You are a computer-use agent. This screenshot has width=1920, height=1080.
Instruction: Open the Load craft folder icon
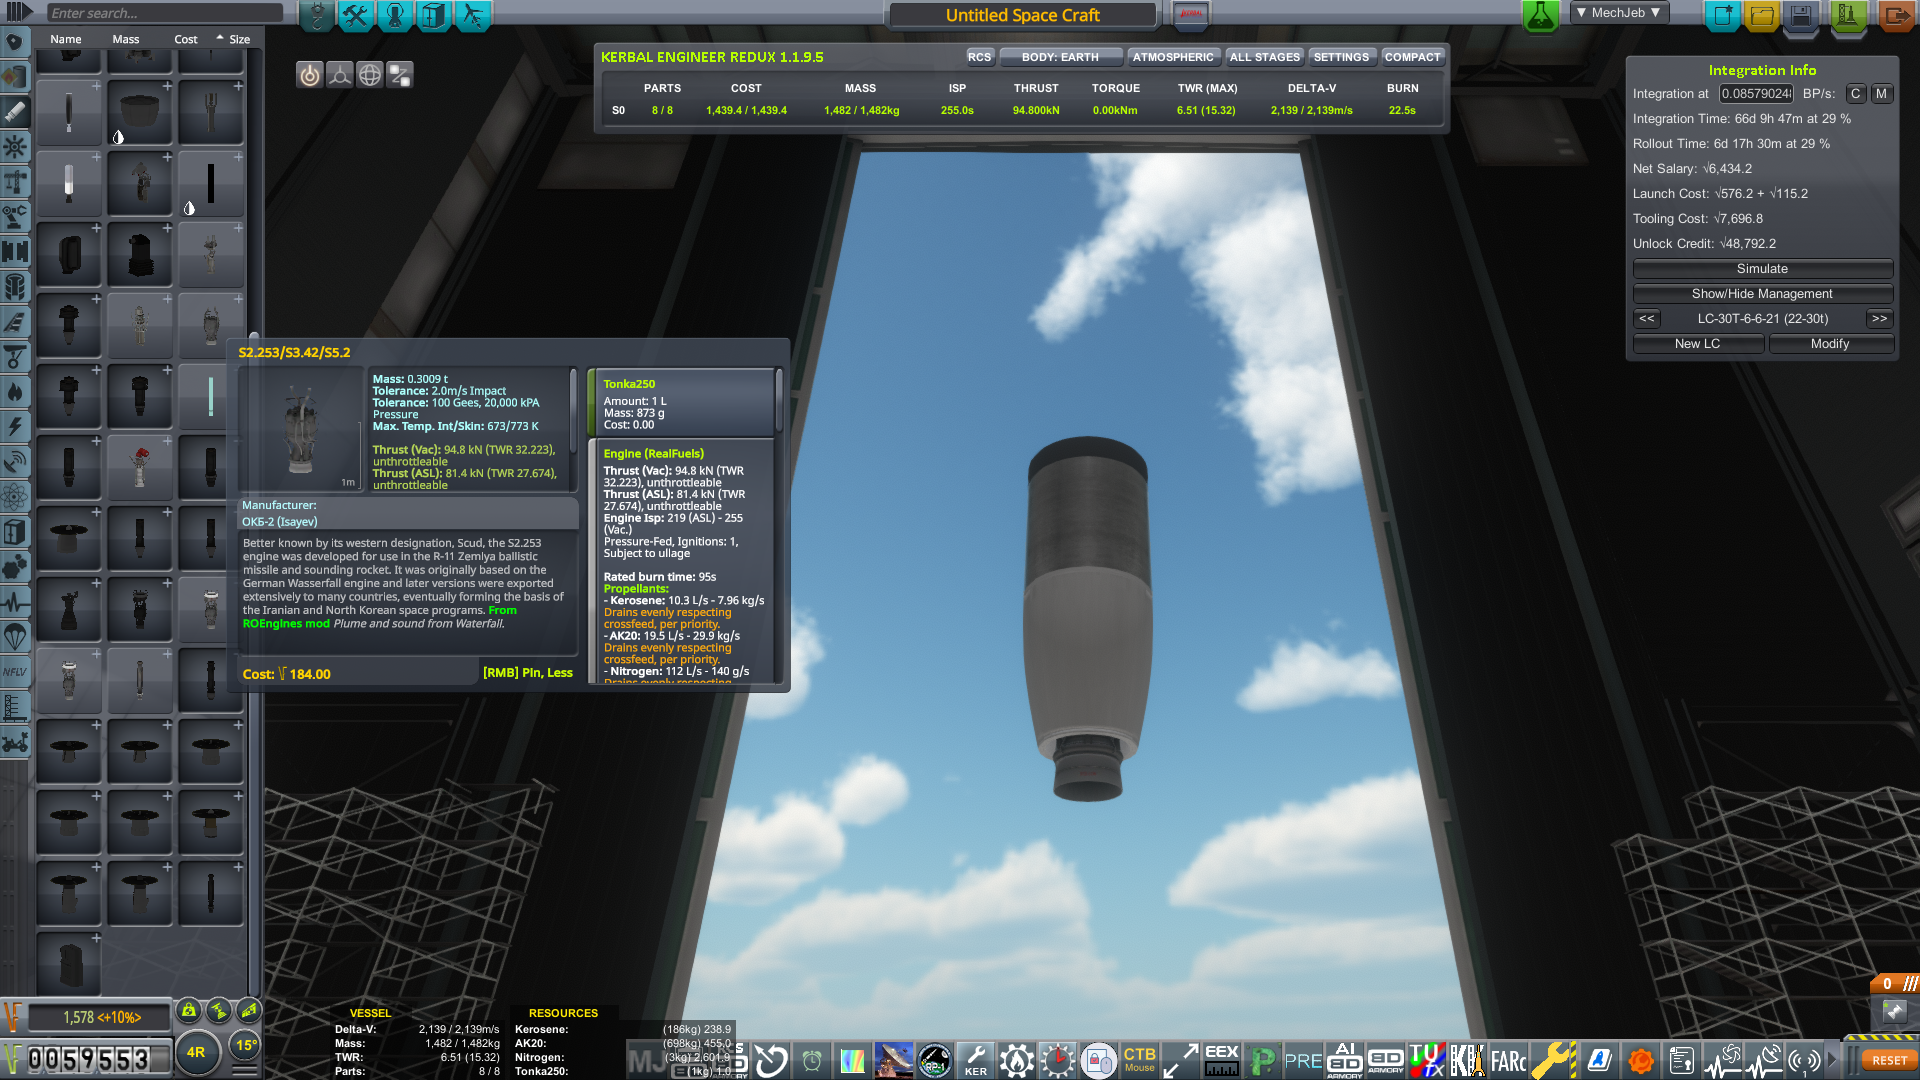1762,15
